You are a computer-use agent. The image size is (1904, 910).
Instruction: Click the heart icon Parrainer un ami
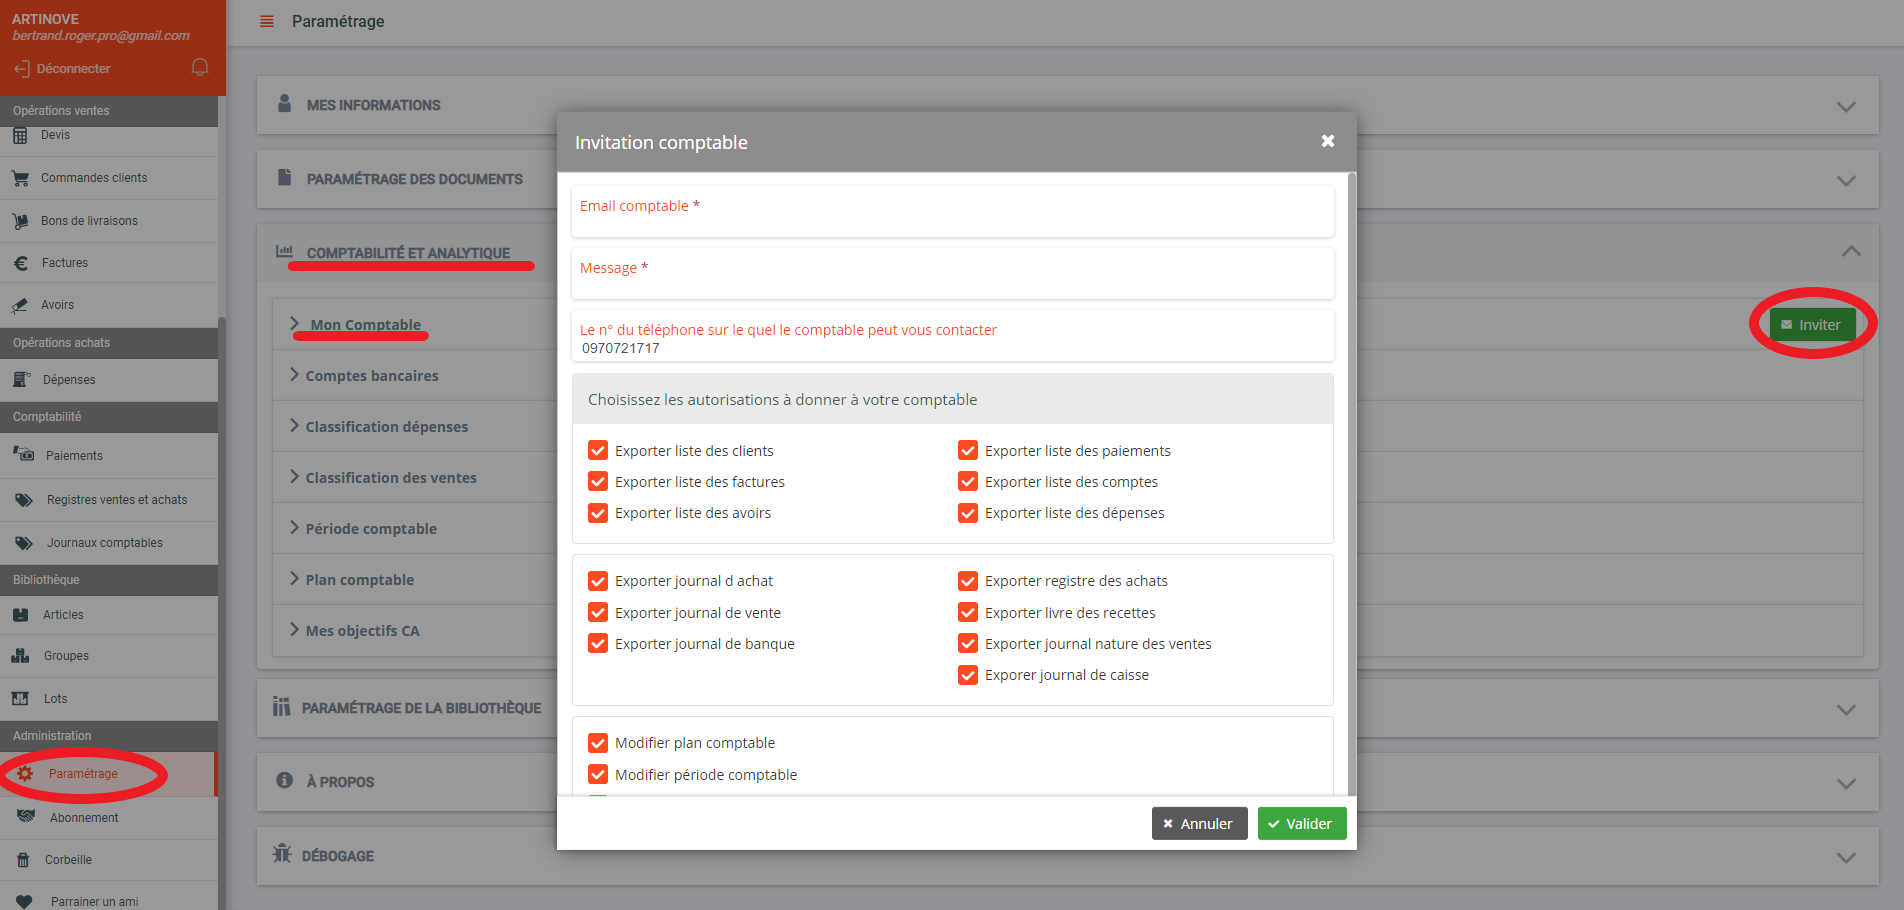click(x=24, y=901)
